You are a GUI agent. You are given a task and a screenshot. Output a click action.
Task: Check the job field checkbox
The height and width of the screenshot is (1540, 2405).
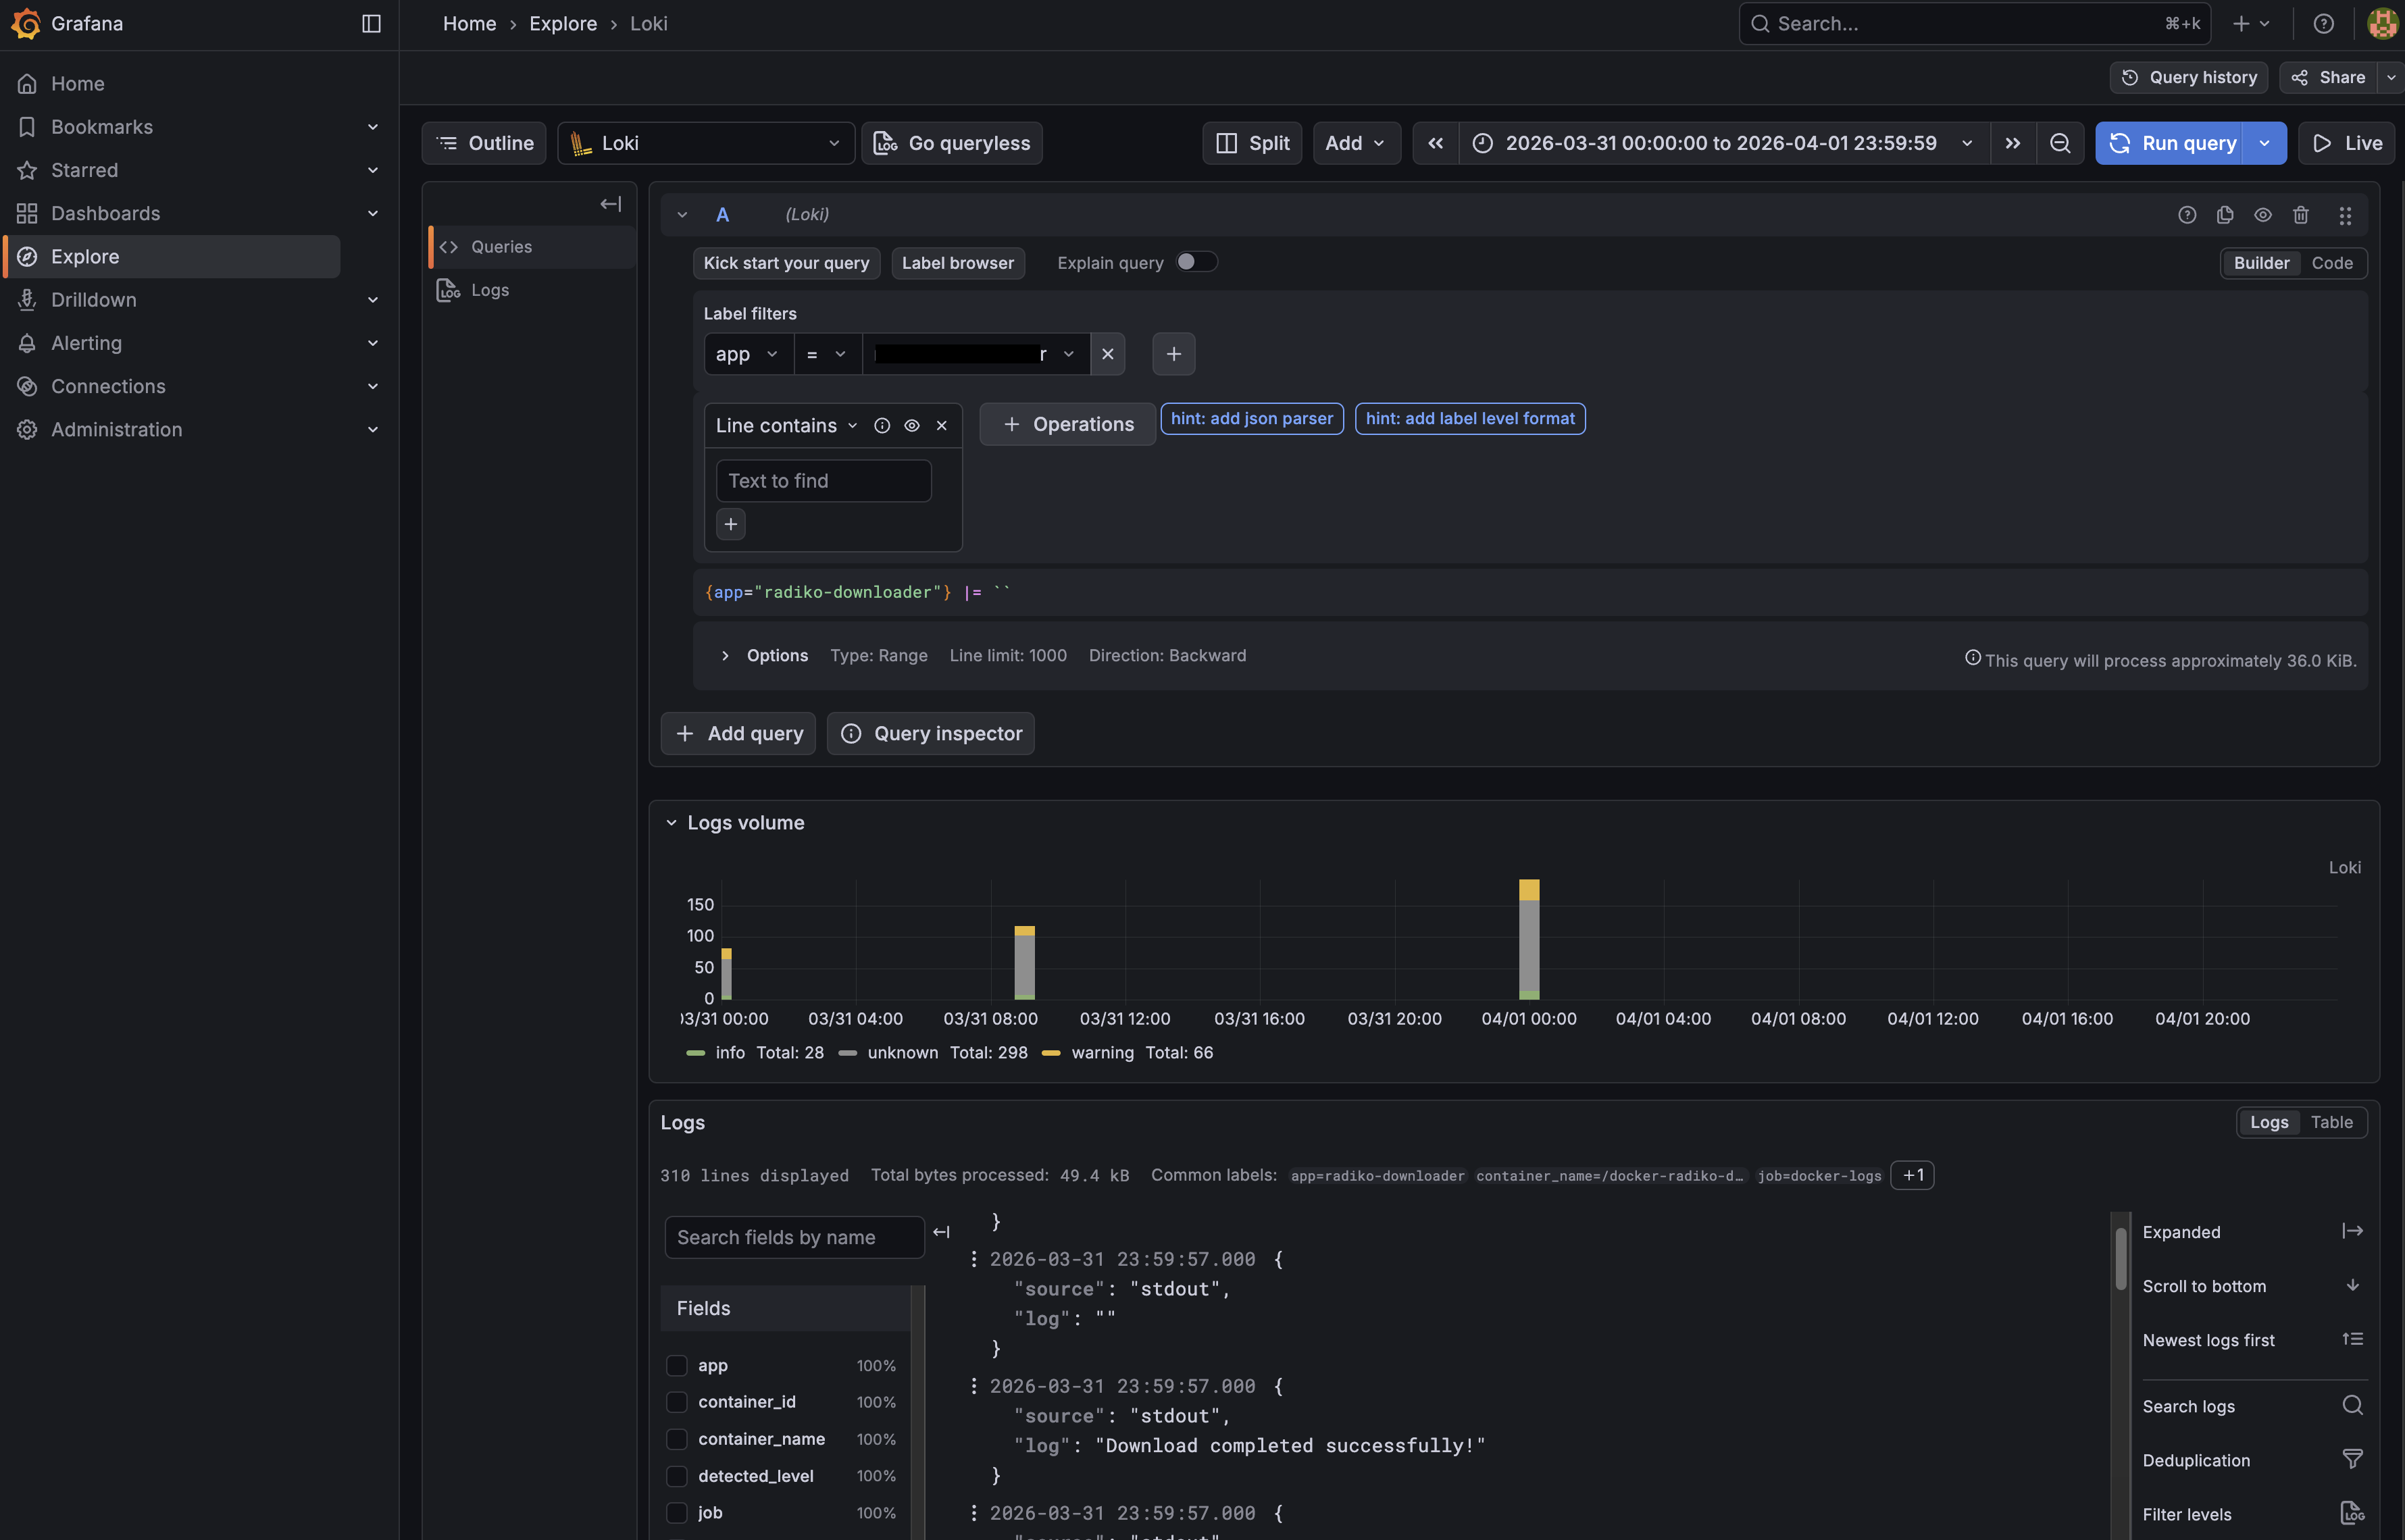(677, 1514)
